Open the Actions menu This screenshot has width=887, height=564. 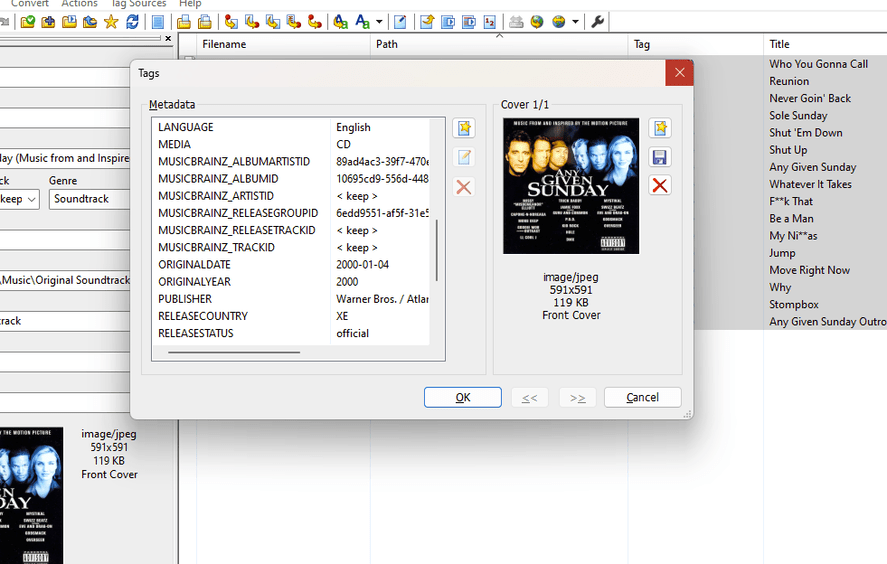(79, 3)
